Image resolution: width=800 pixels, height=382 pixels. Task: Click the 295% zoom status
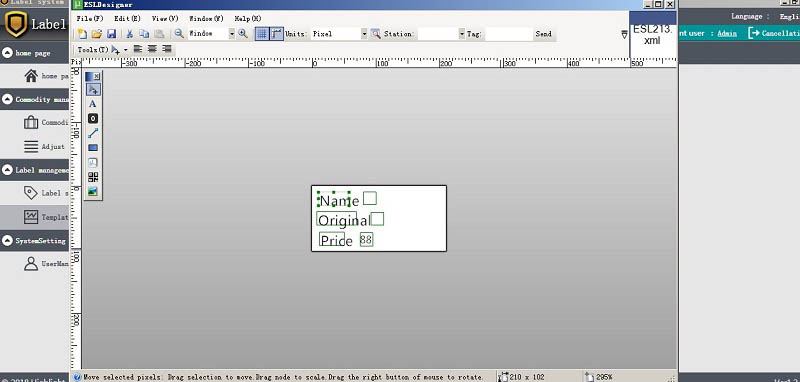tap(598, 377)
